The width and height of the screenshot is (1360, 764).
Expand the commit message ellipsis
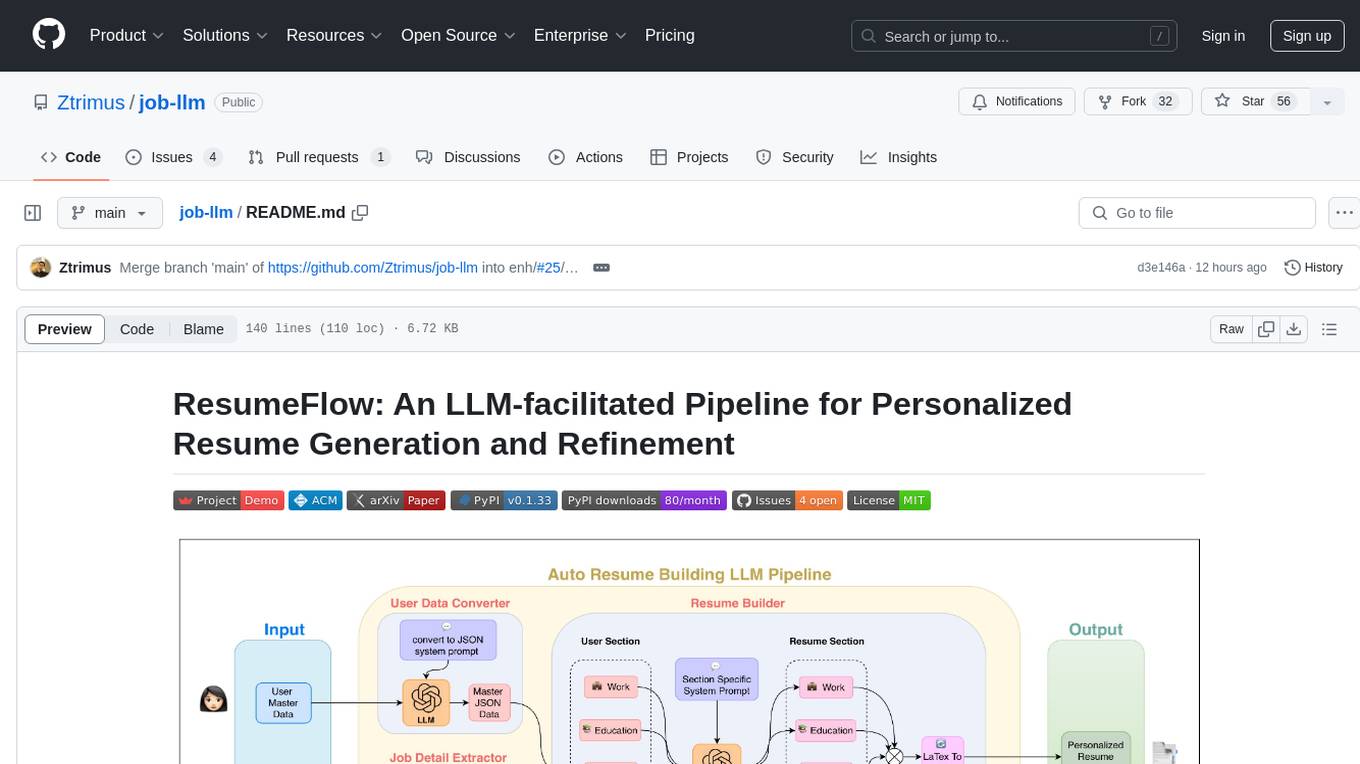(x=601, y=267)
